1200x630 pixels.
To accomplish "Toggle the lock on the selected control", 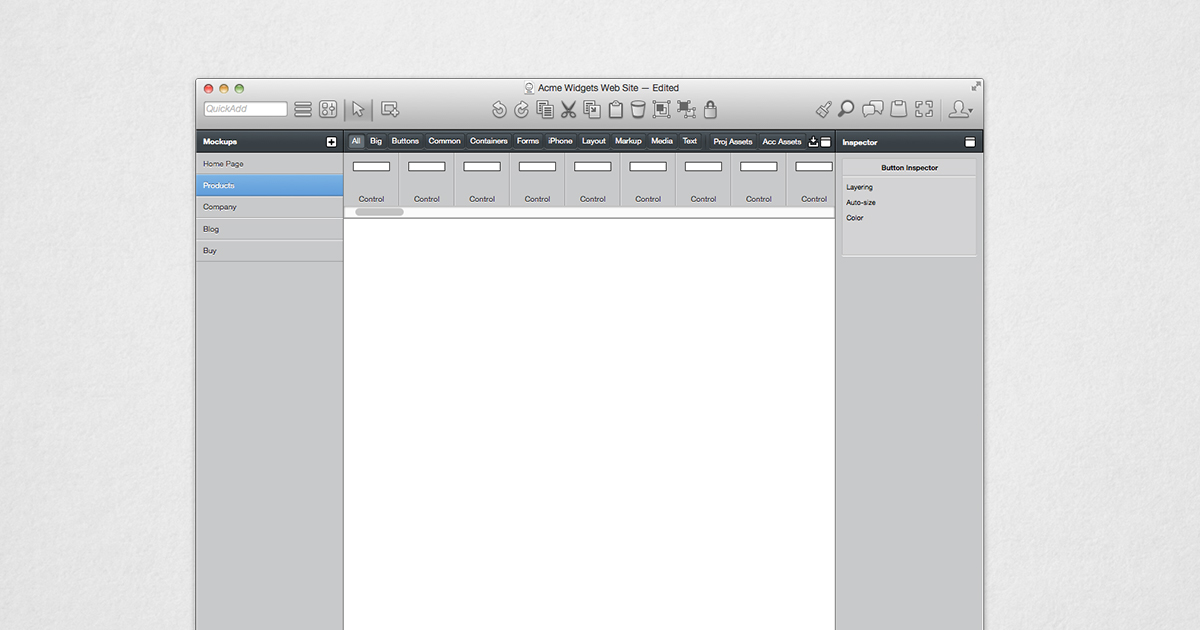I will tap(710, 110).
